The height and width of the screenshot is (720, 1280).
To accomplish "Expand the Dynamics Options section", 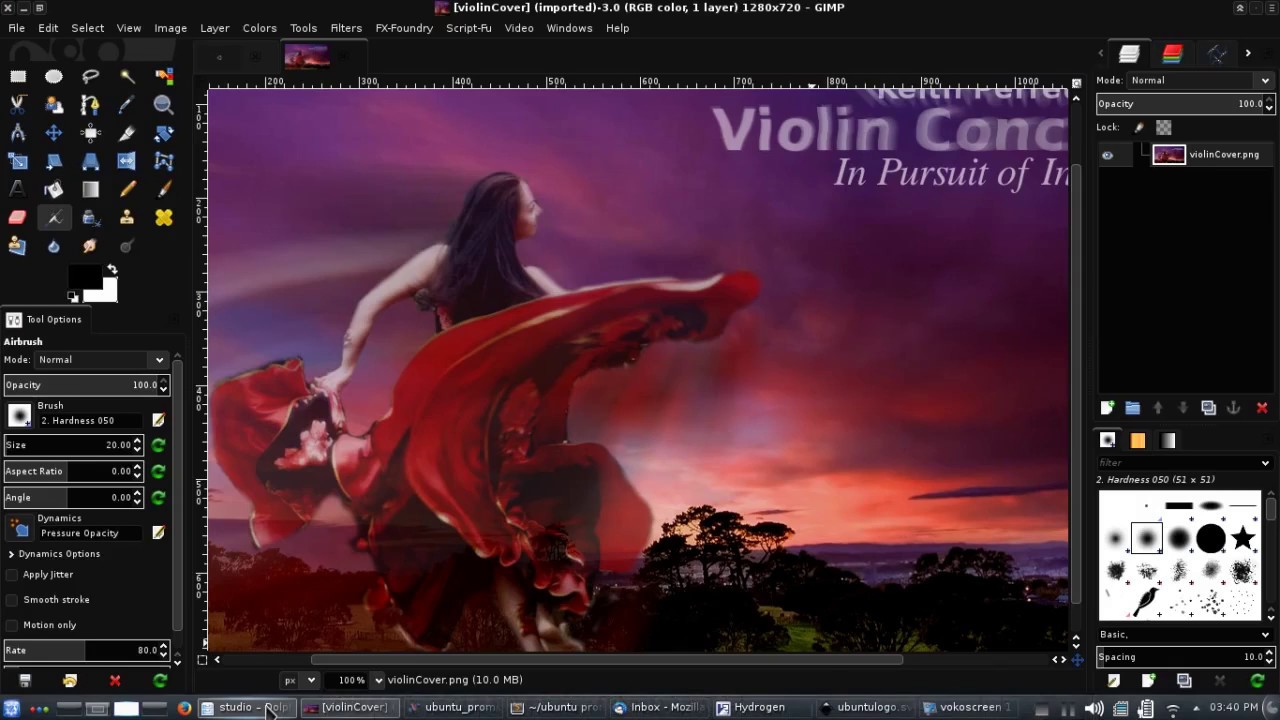I will pos(11,554).
